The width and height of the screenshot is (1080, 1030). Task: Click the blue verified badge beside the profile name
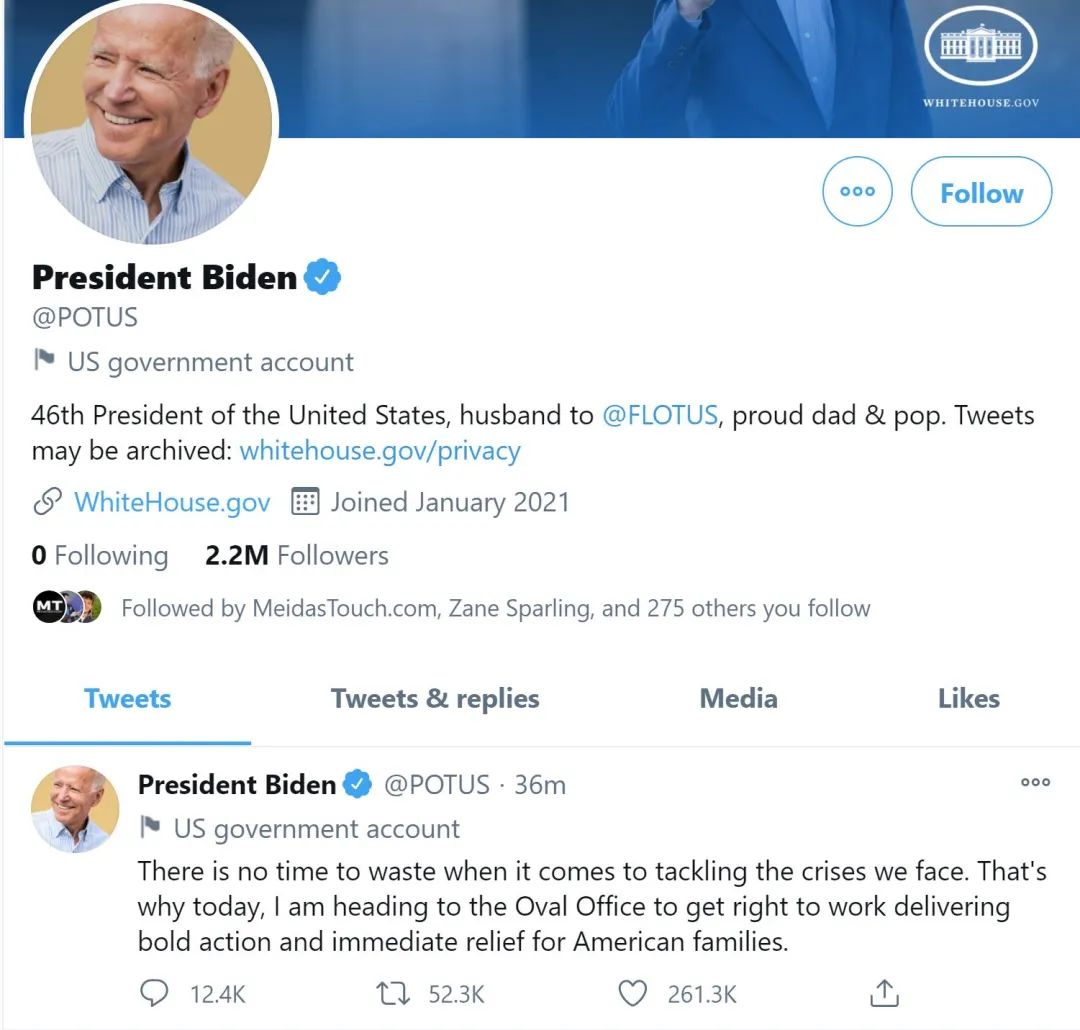click(323, 277)
